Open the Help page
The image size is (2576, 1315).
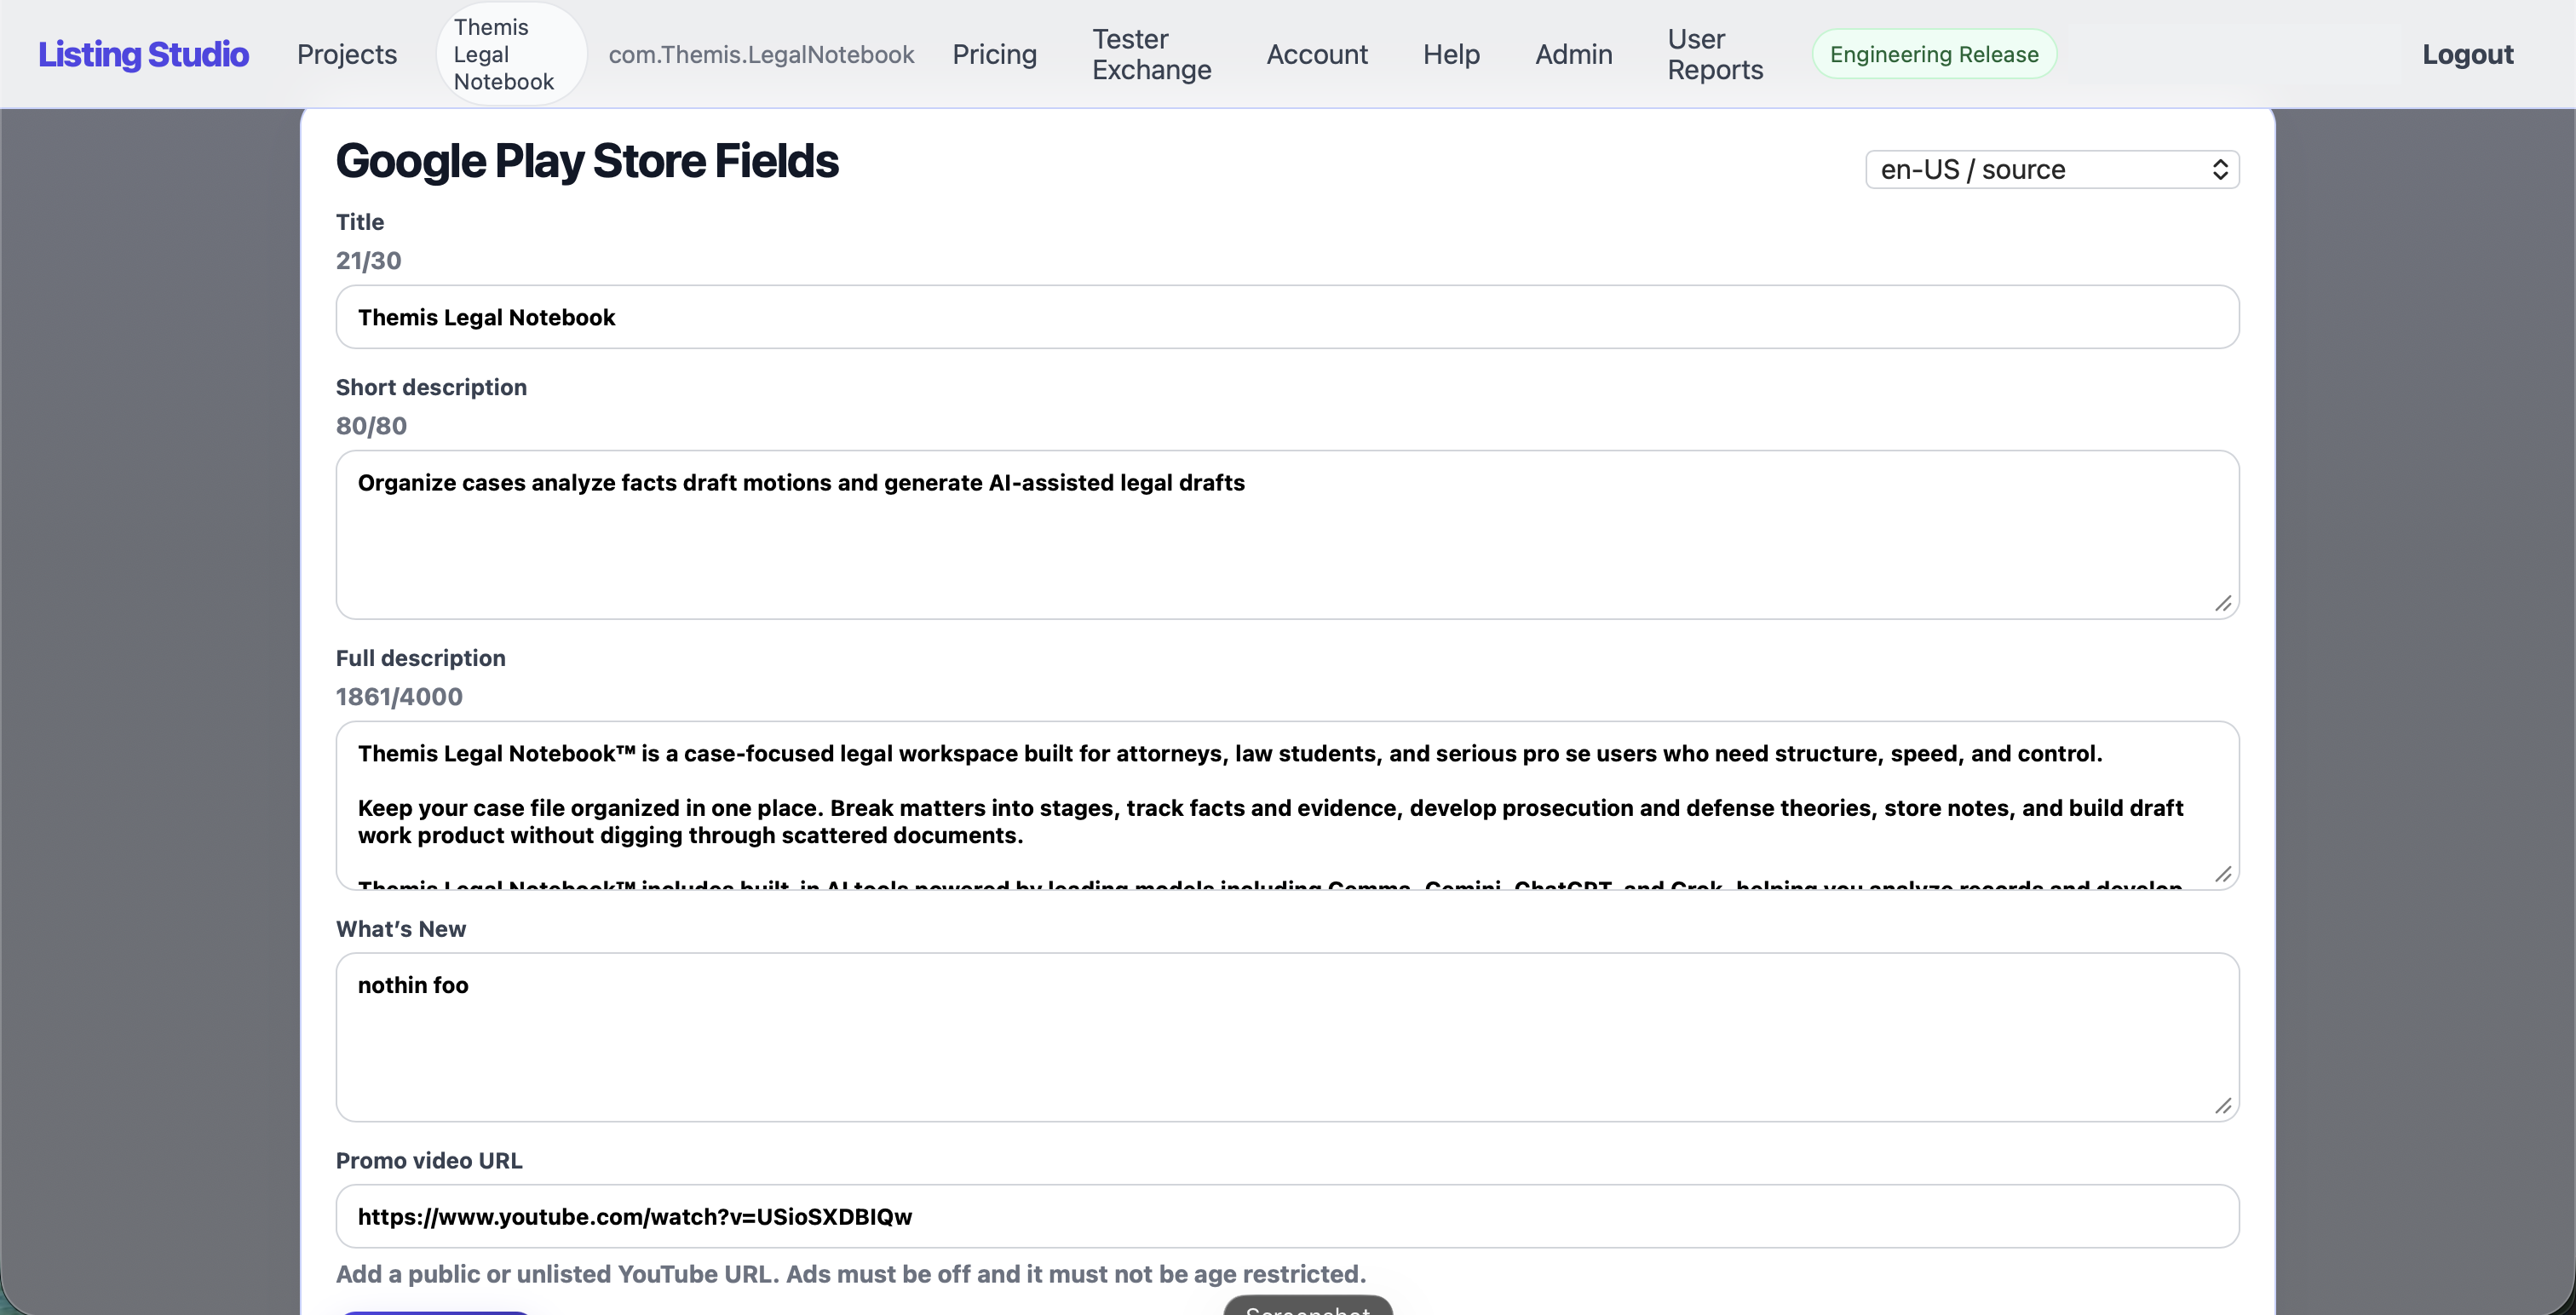(x=1451, y=54)
